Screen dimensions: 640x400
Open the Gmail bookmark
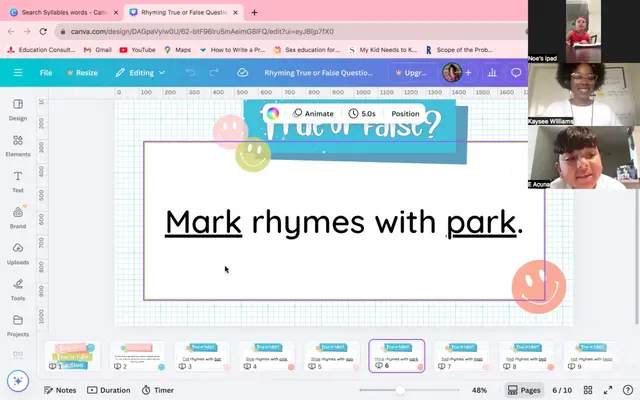[x=98, y=50]
